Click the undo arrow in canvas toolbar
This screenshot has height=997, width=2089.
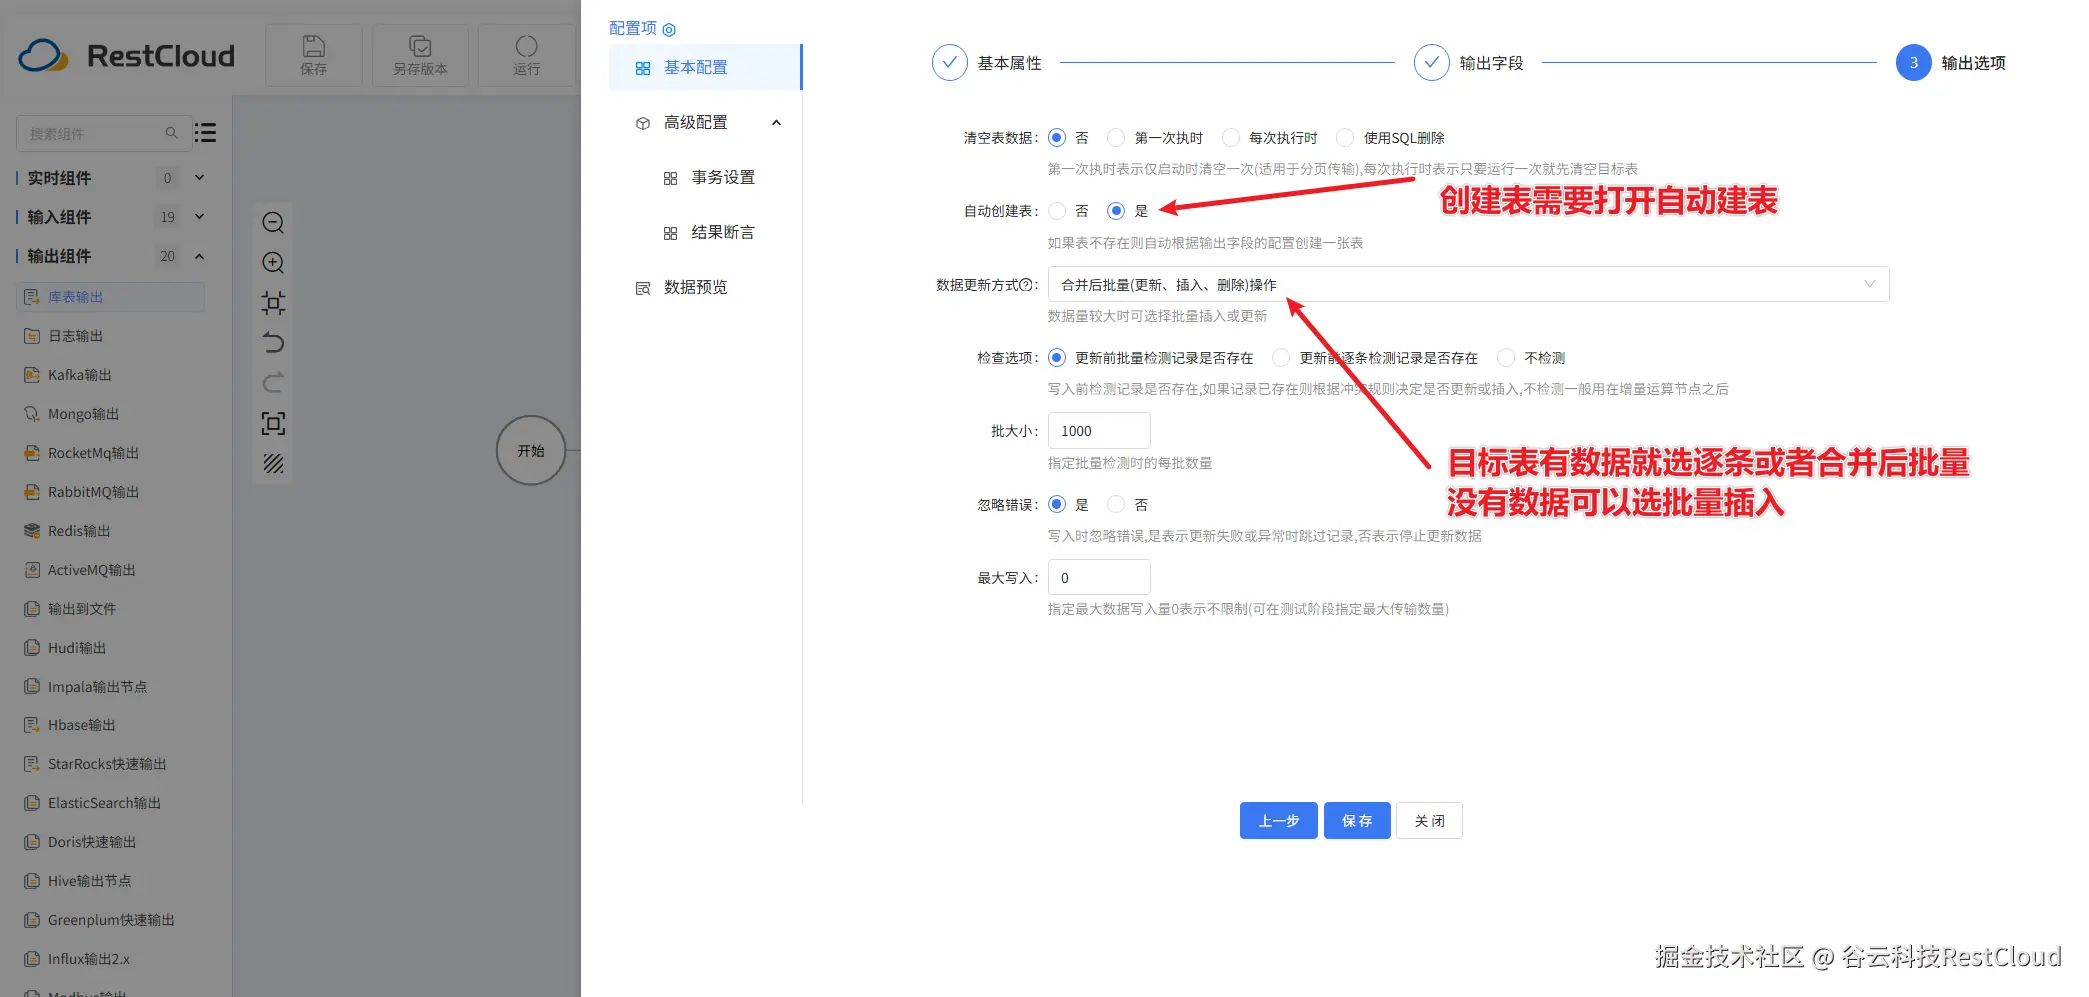(273, 343)
